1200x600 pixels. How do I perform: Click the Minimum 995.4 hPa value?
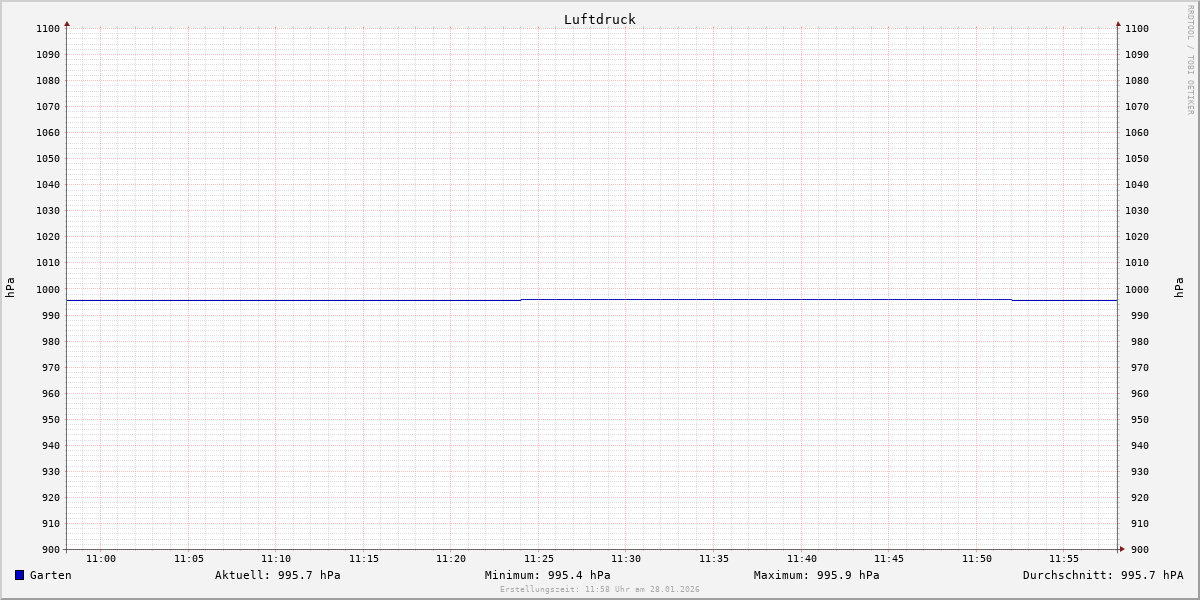pyautogui.click(x=547, y=575)
